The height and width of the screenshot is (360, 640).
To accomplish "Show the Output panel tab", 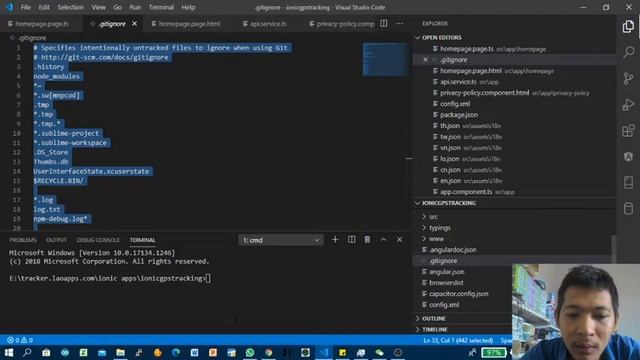I will [56, 240].
